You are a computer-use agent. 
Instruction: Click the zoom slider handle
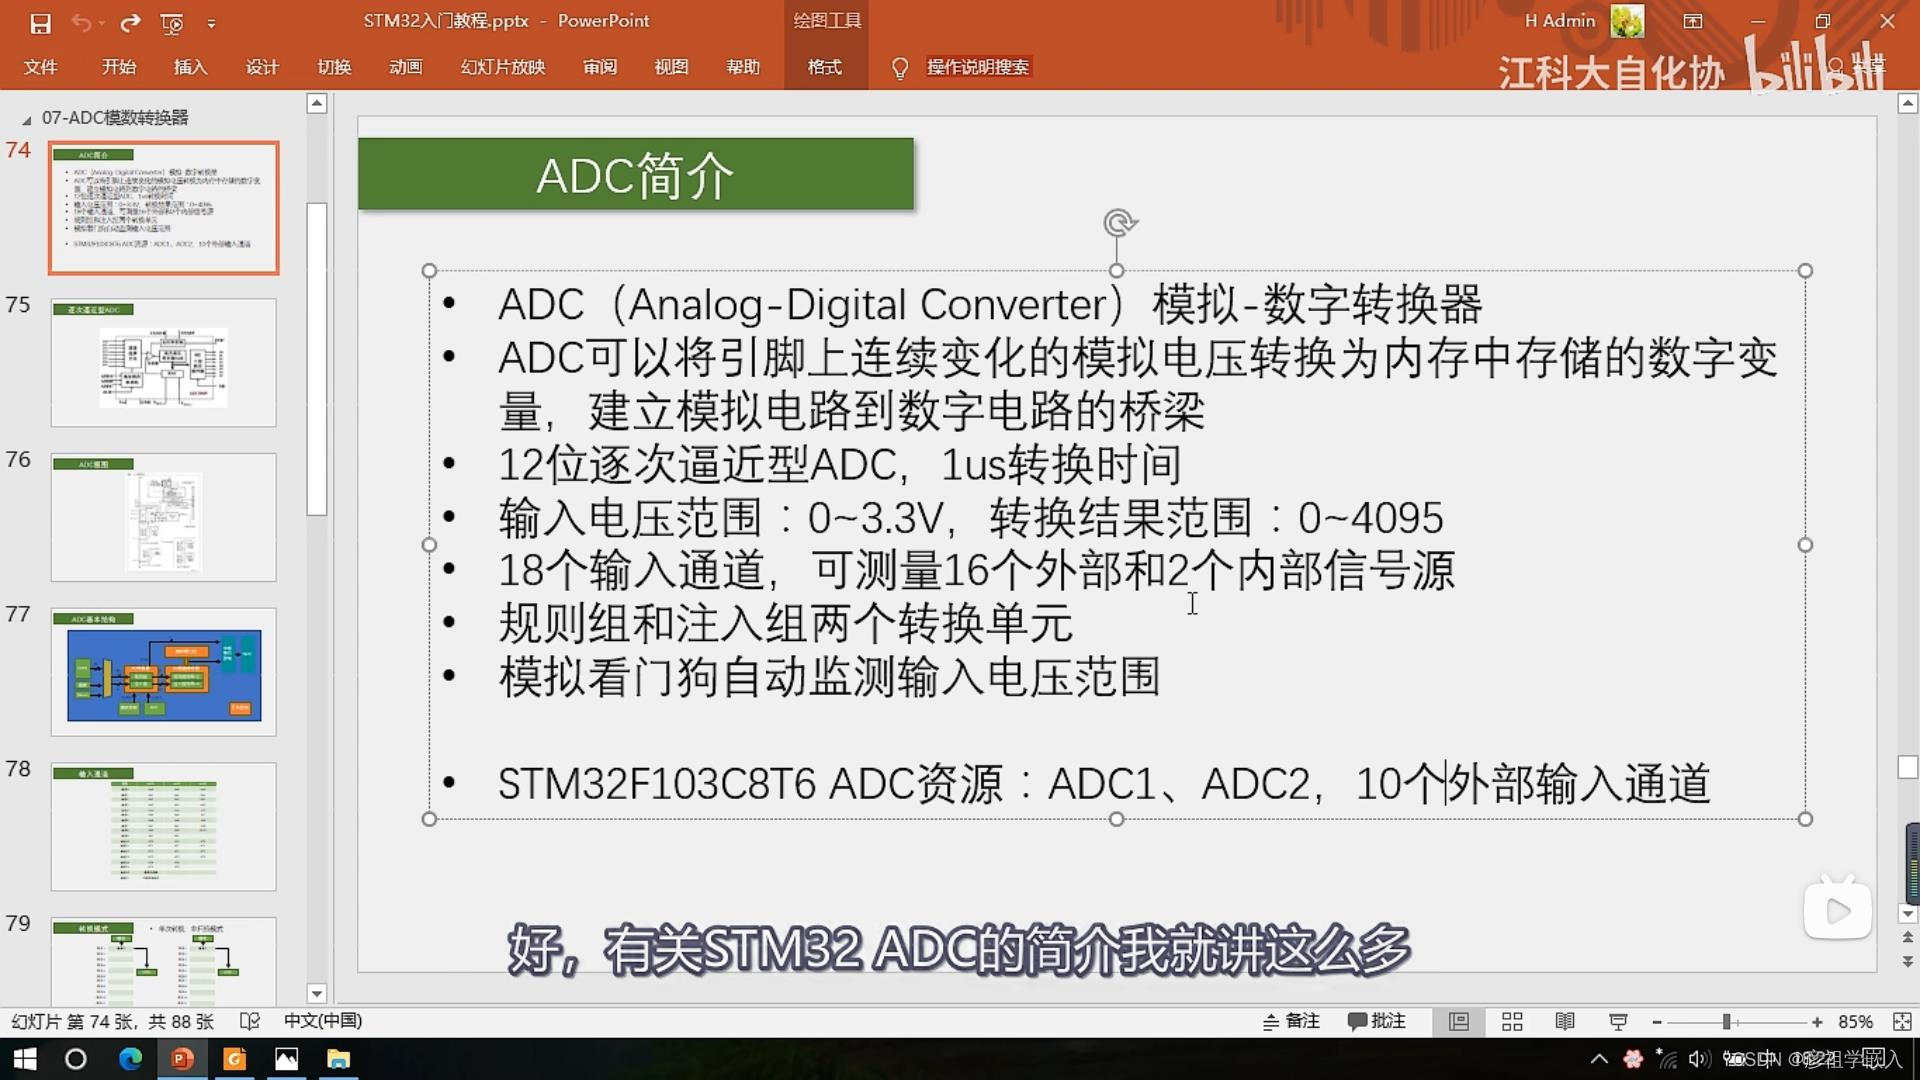point(1727,1021)
